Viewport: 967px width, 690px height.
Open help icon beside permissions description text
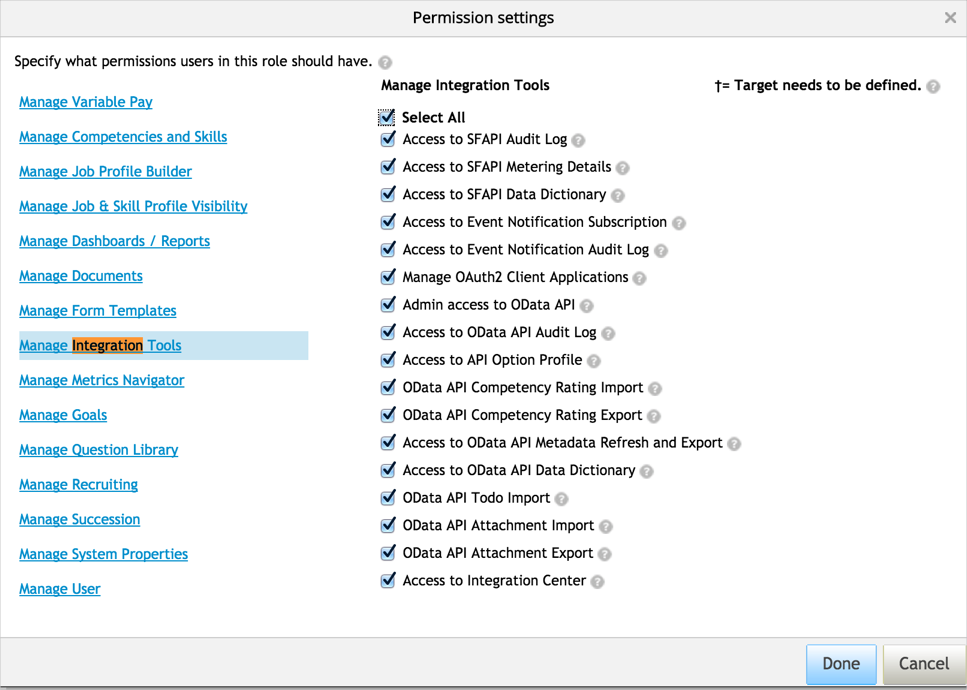(x=385, y=62)
